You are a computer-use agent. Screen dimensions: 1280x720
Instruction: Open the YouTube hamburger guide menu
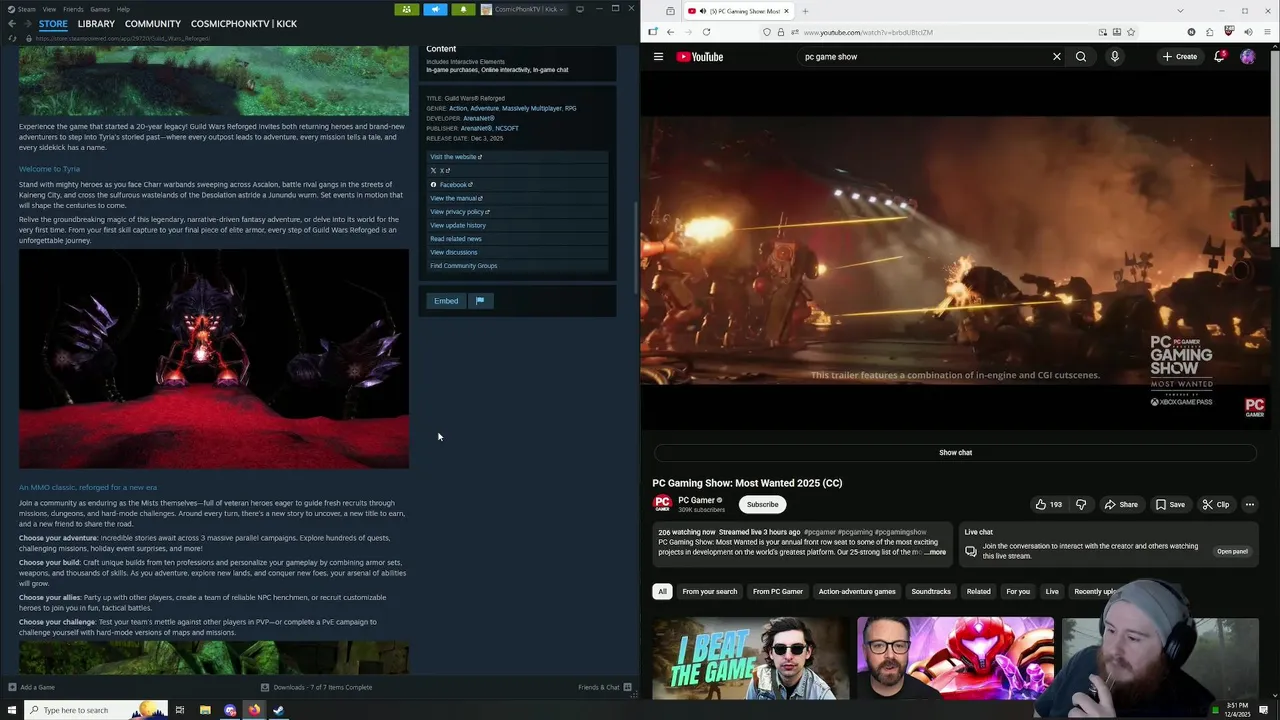tap(658, 57)
